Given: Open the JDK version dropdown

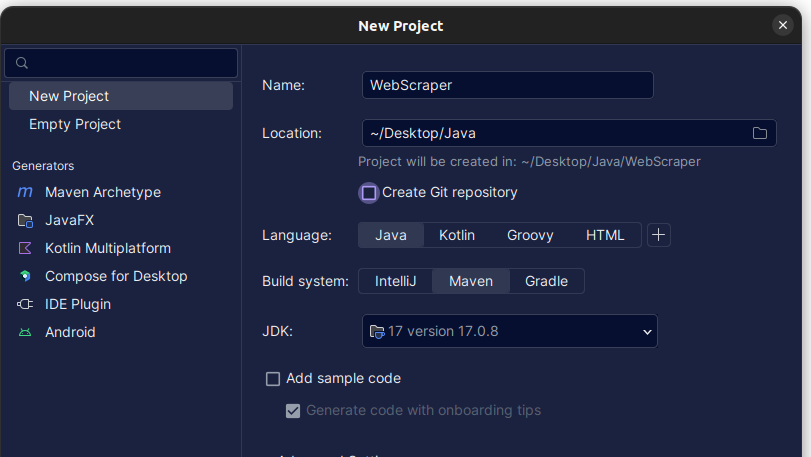Looking at the screenshot, I should pos(509,331).
